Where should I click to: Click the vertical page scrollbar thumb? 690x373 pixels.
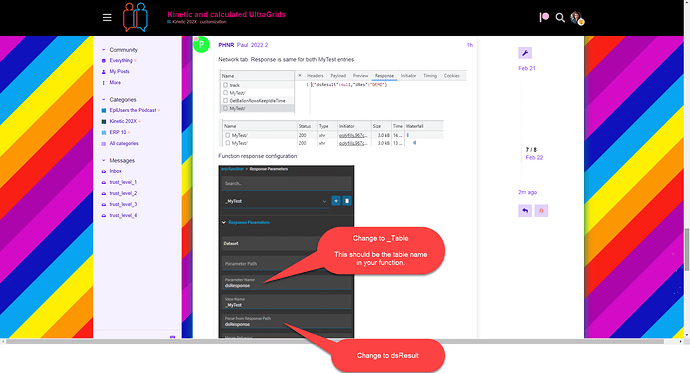687,250
